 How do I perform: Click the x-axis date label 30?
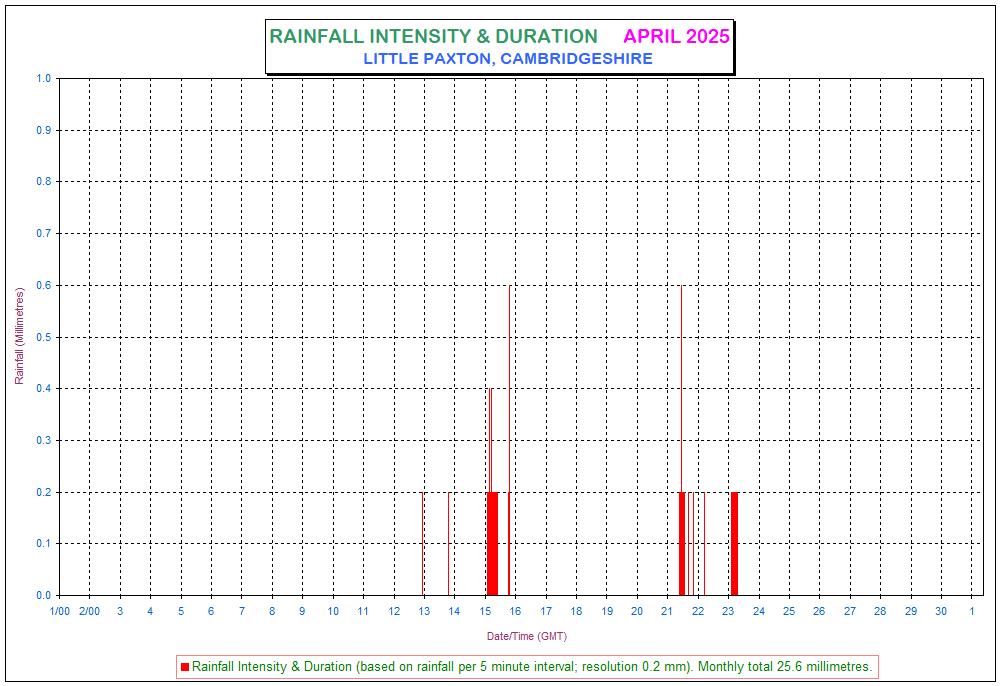tap(941, 611)
